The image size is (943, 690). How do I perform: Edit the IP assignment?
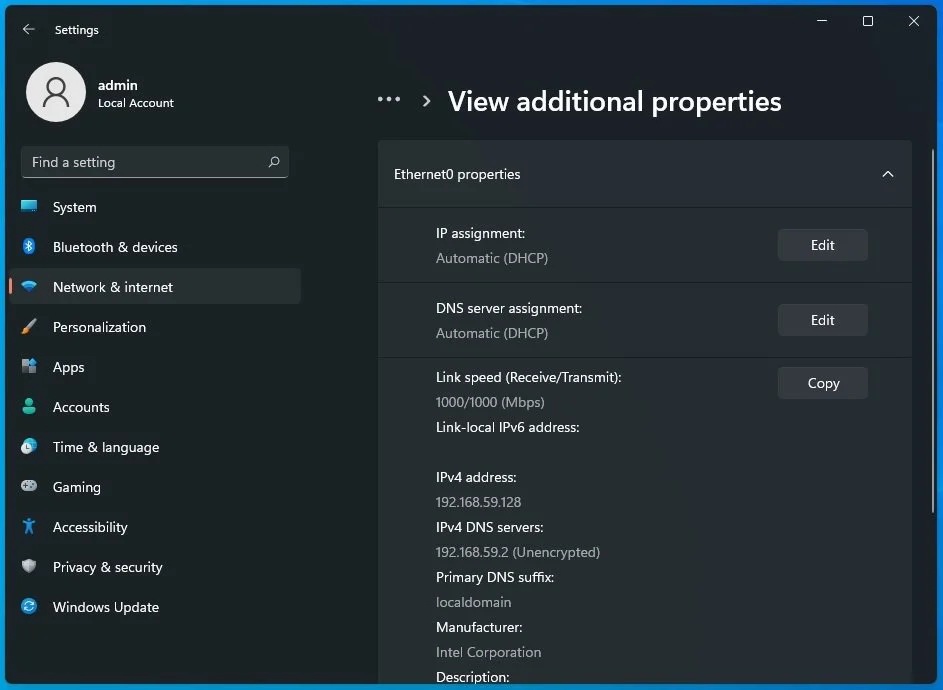[822, 245]
